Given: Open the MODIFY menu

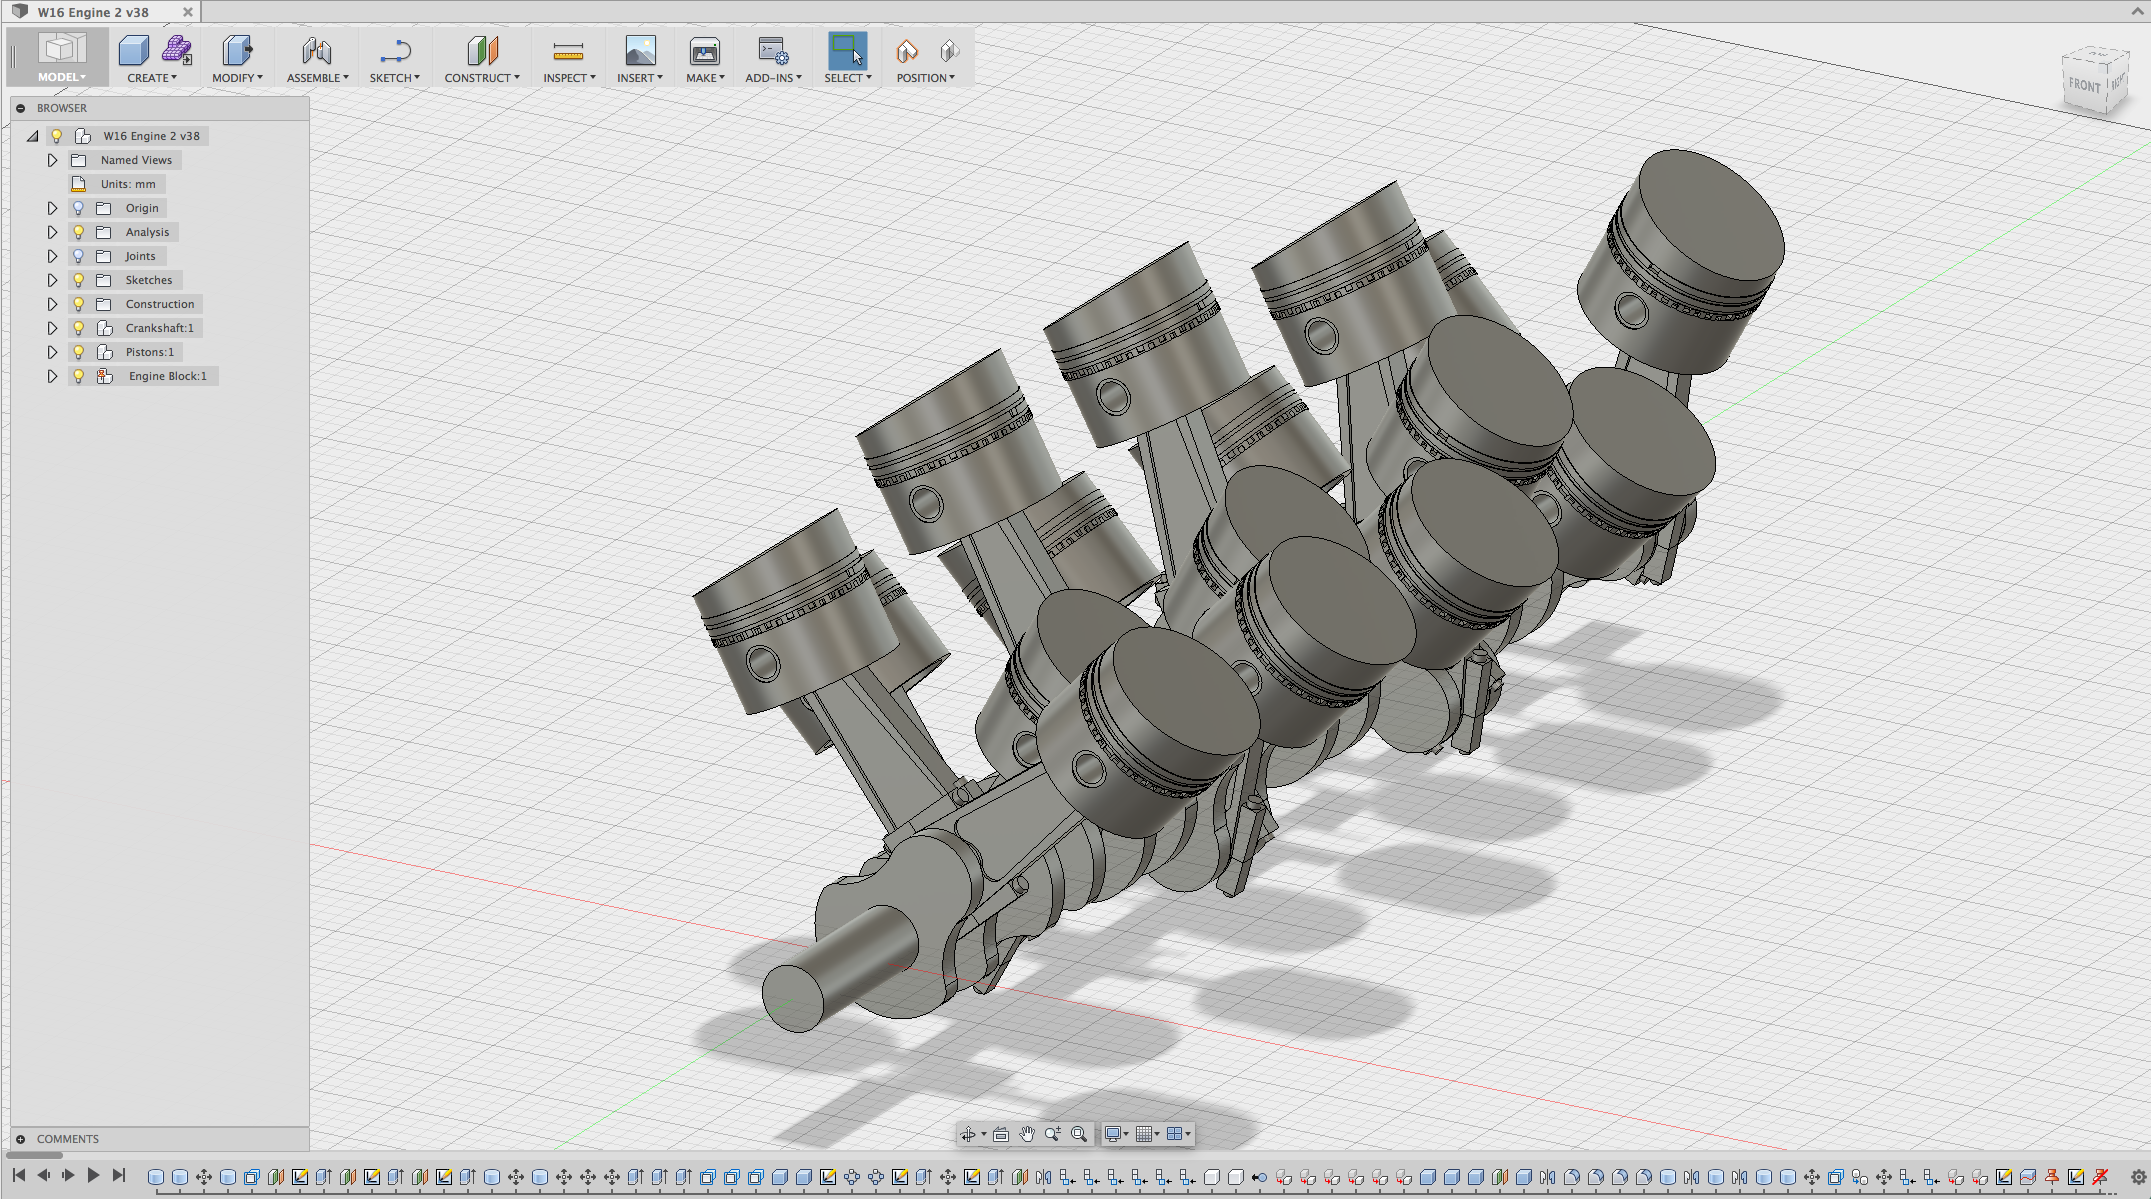Looking at the screenshot, I should (237, 78).
